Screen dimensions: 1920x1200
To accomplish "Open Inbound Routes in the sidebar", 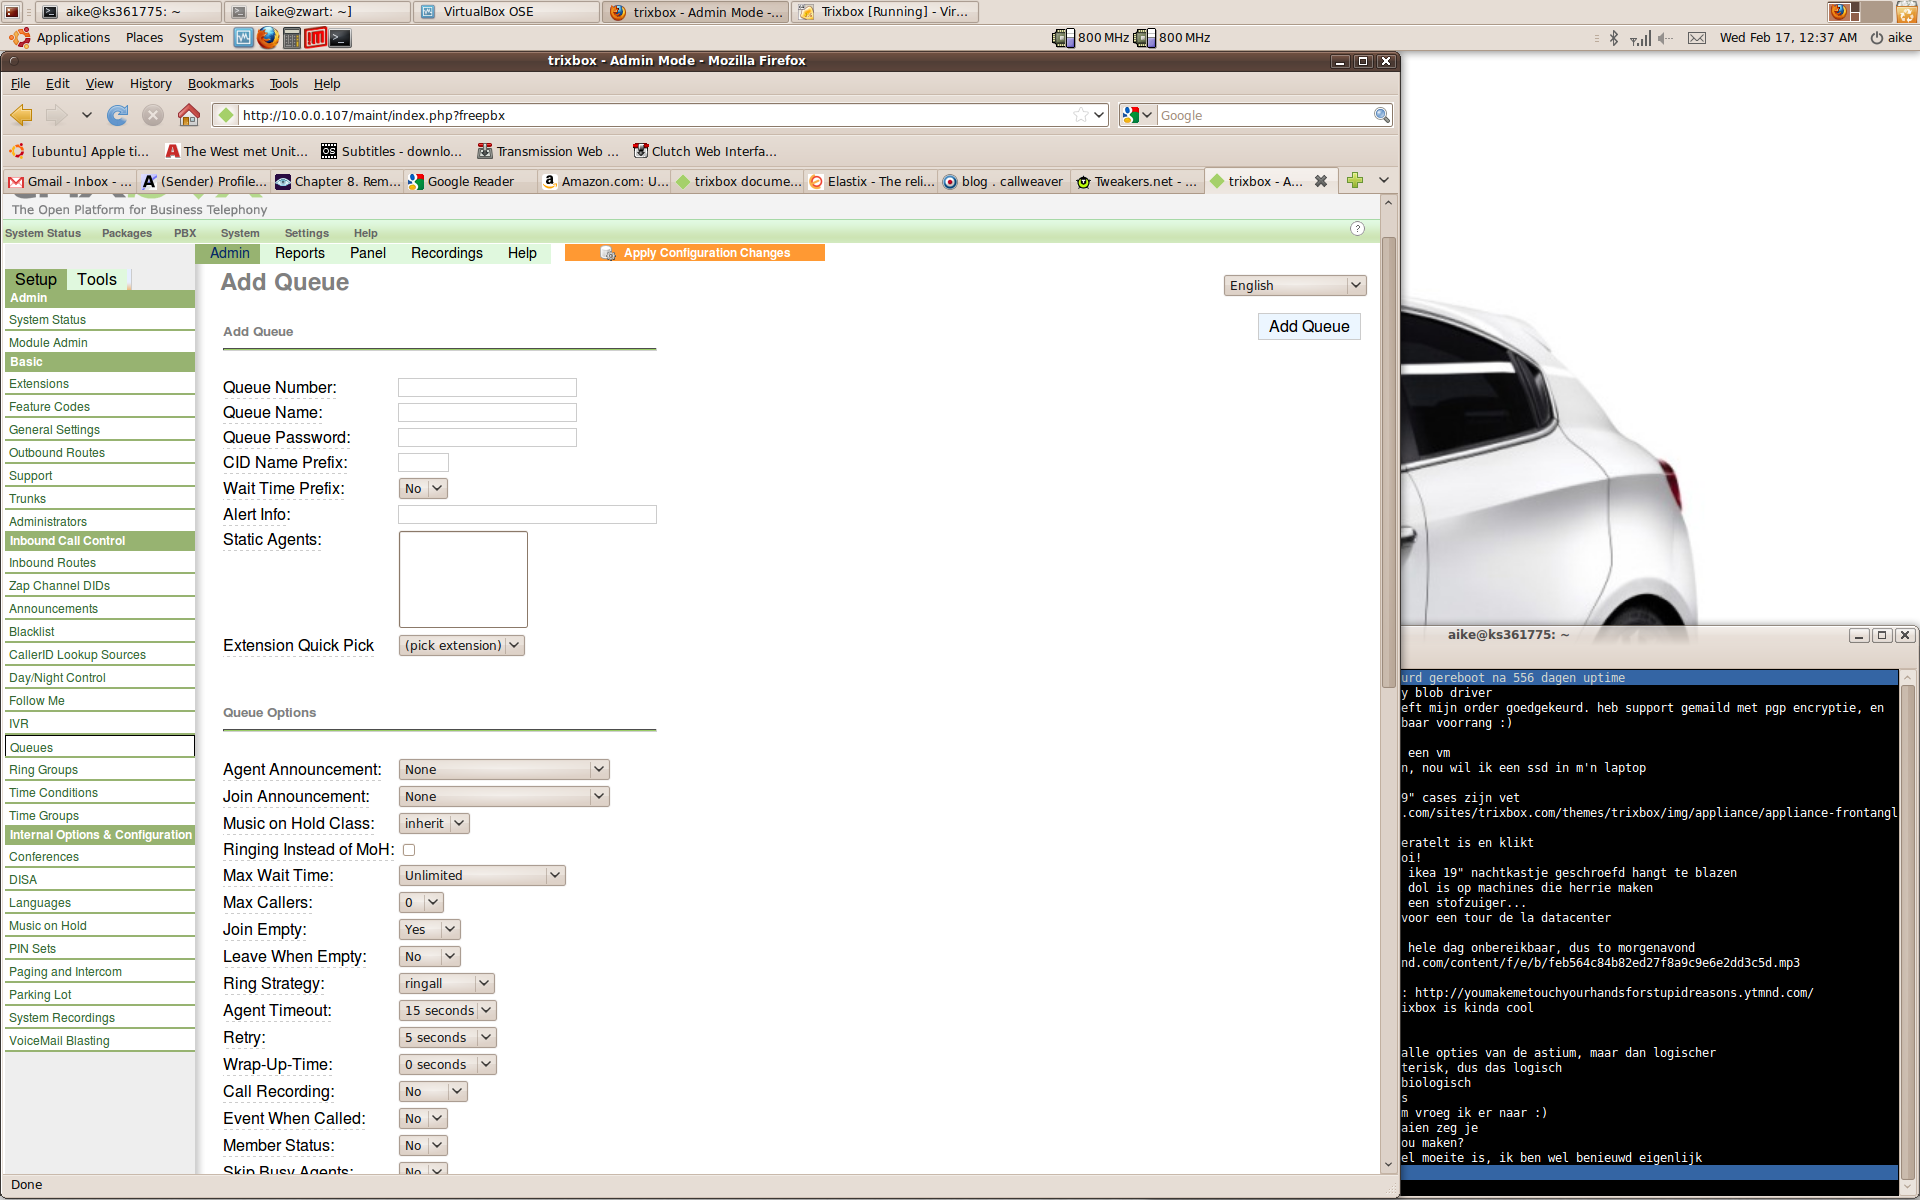I will 52,563.
